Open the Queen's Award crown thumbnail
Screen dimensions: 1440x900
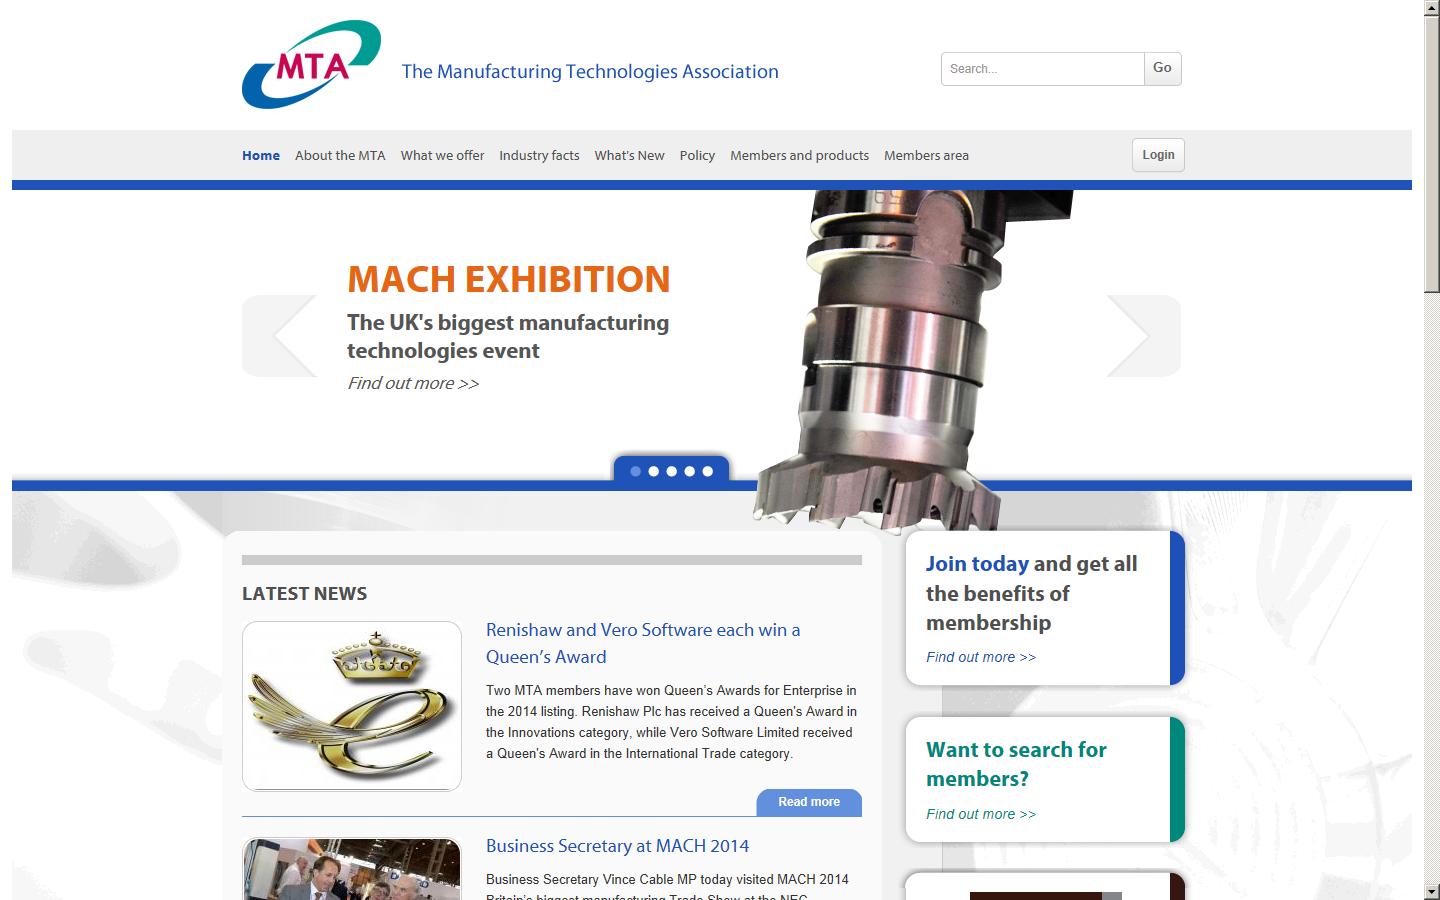coord(352,706)
